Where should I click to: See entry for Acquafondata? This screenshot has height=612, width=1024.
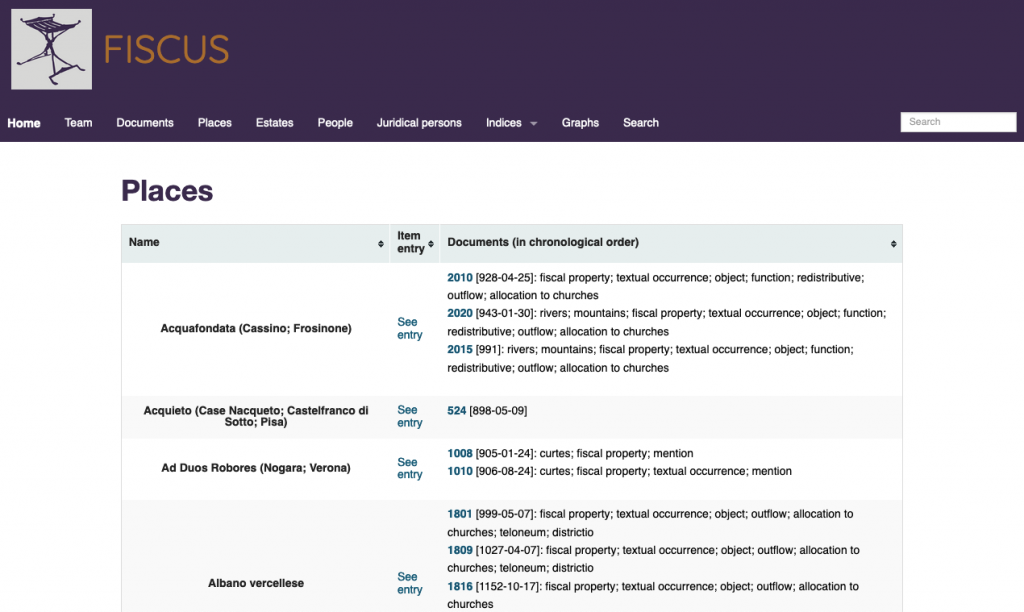(x=409, y=329)
